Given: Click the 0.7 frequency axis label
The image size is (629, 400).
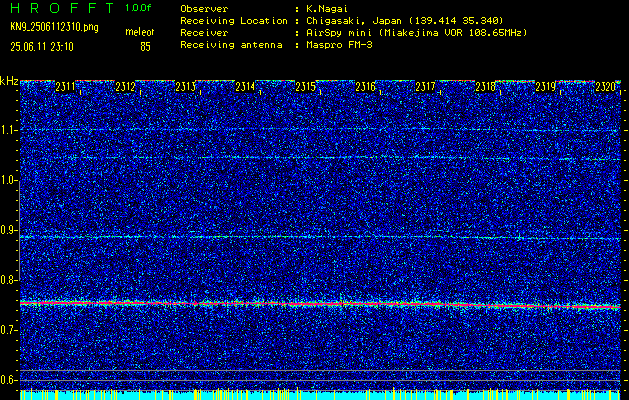Looking at the screenshot, I should [8, 330].
